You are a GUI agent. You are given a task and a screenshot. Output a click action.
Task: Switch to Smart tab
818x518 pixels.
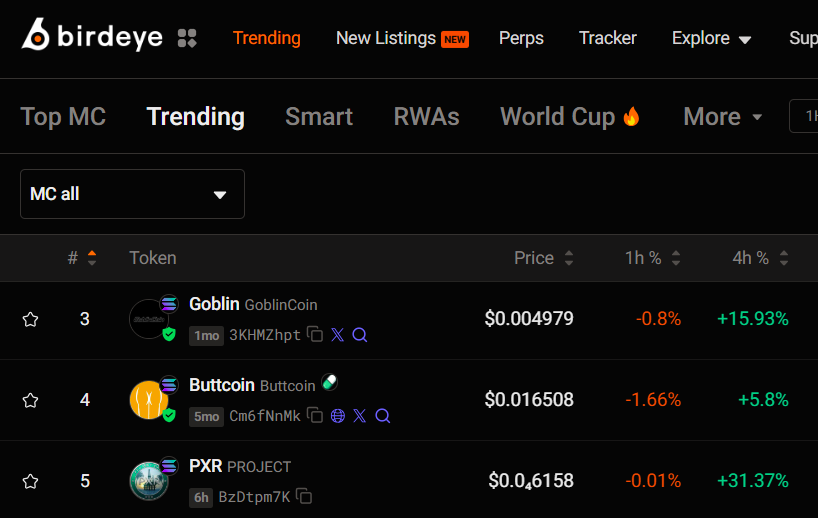[319, 116]
